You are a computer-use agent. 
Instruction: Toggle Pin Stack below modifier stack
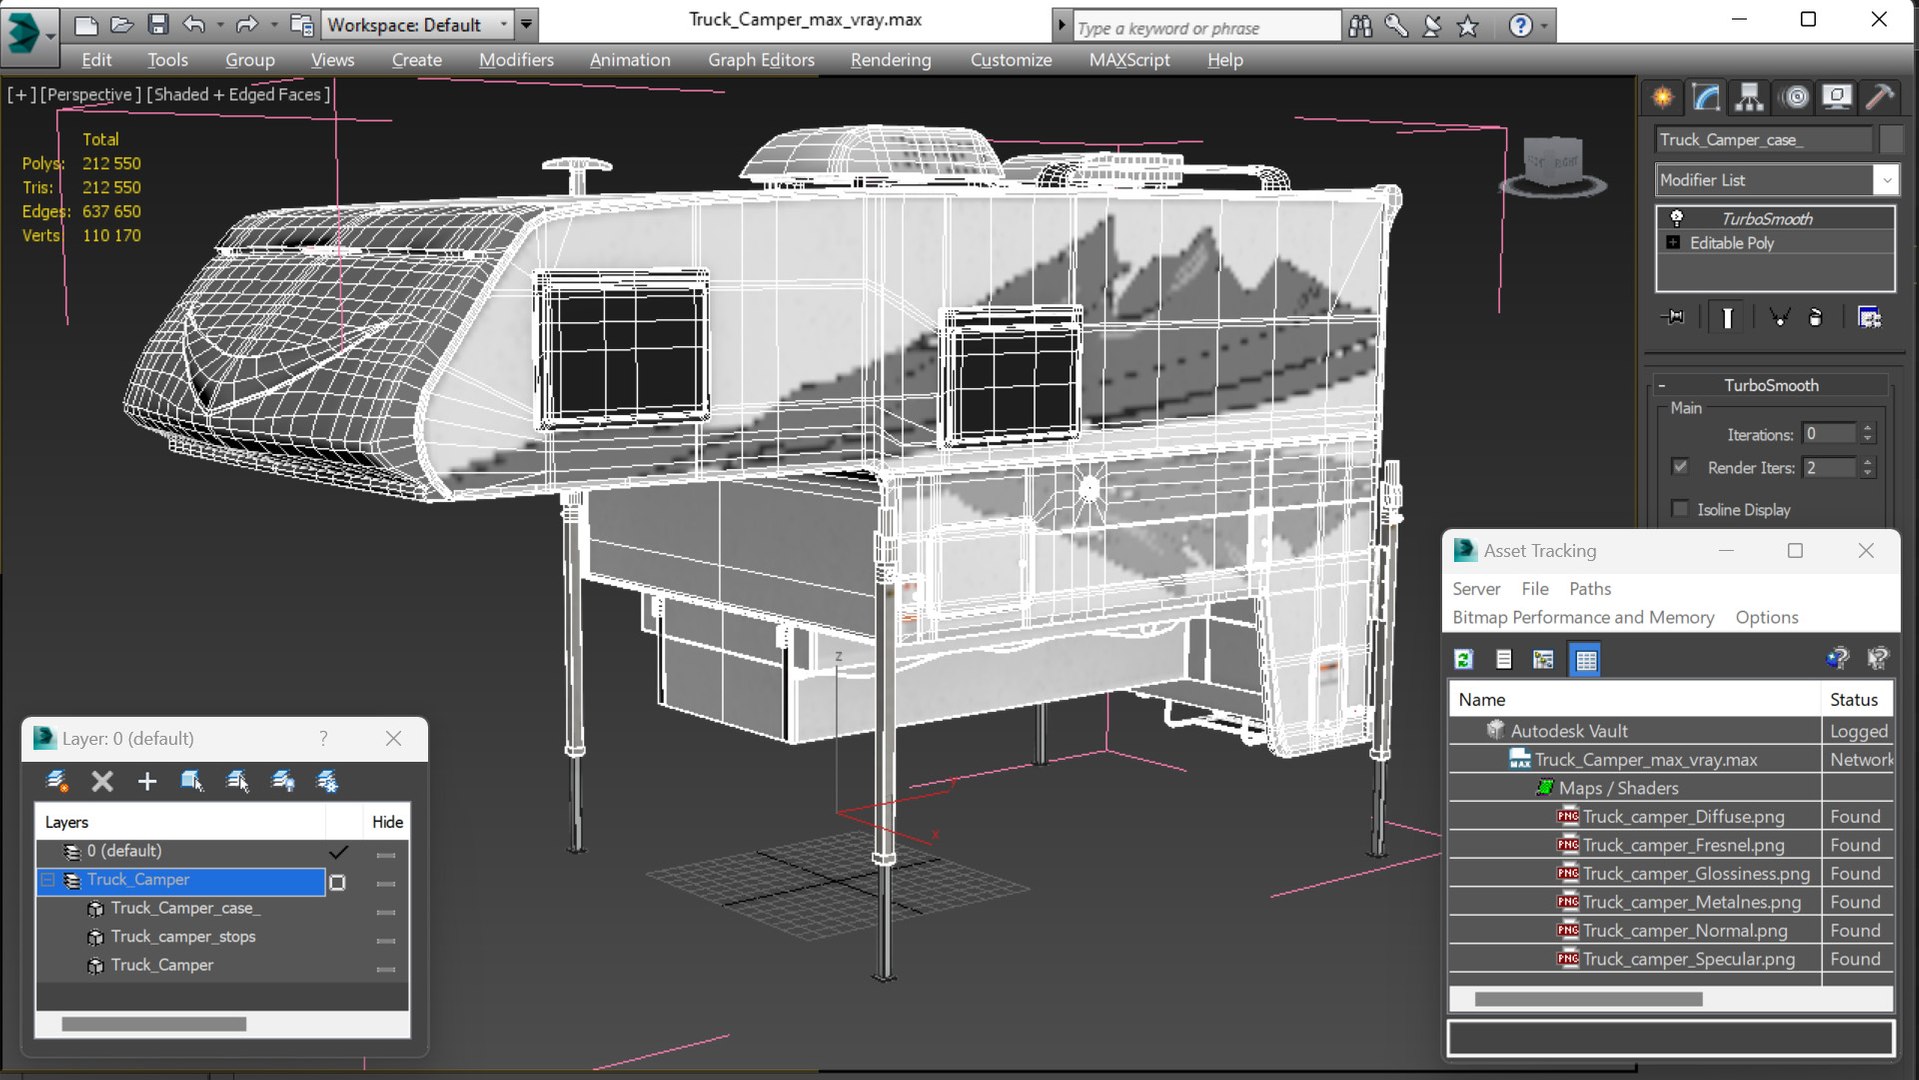[x=1673, y=318]
